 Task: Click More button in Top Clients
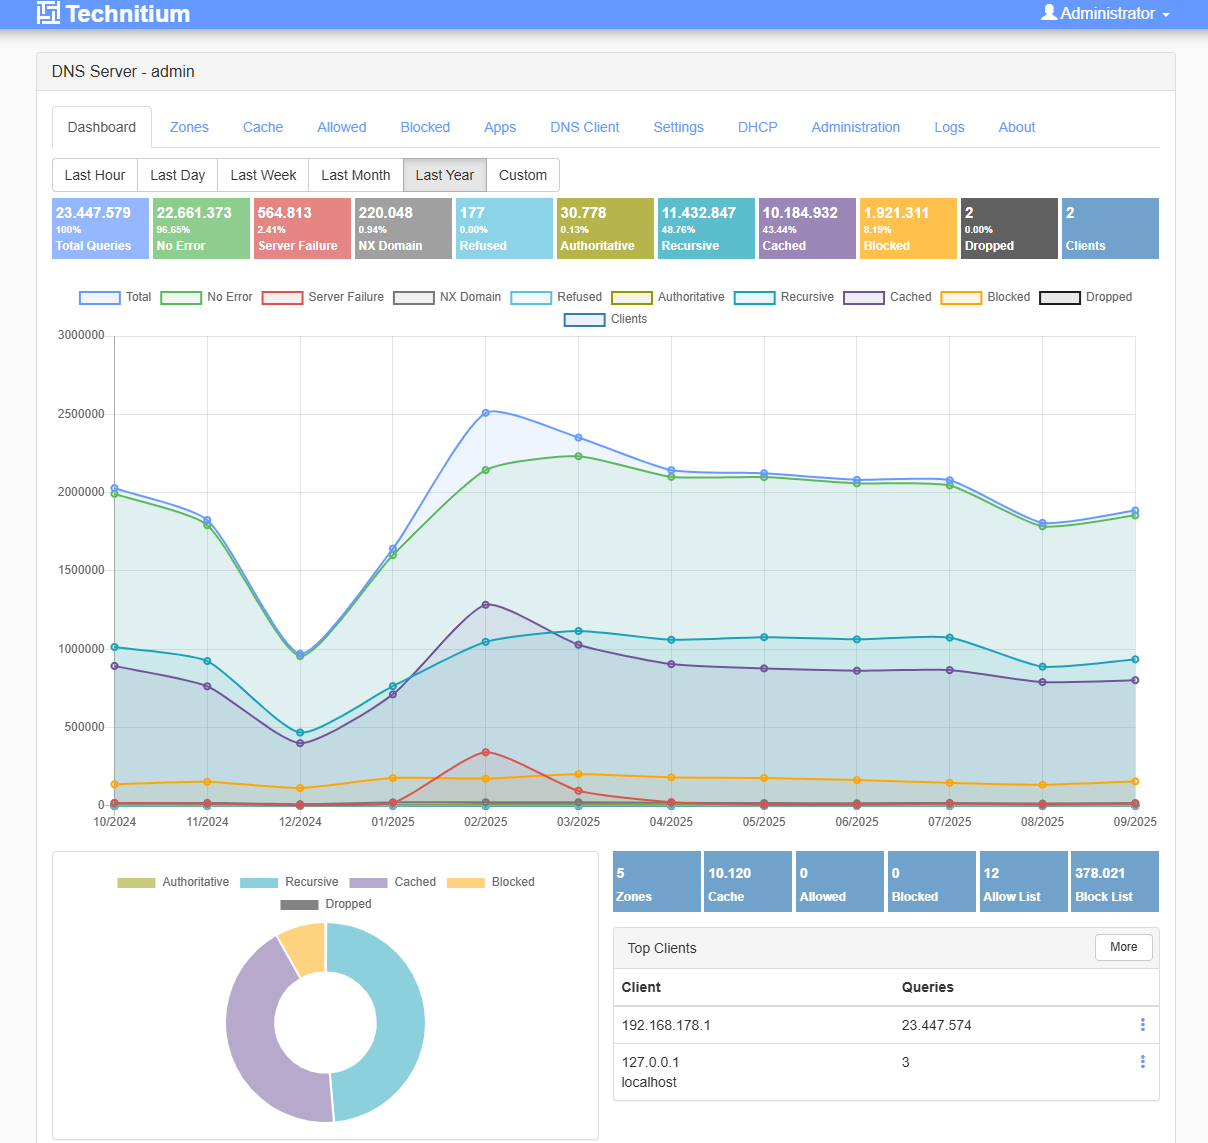point(1123,947)
